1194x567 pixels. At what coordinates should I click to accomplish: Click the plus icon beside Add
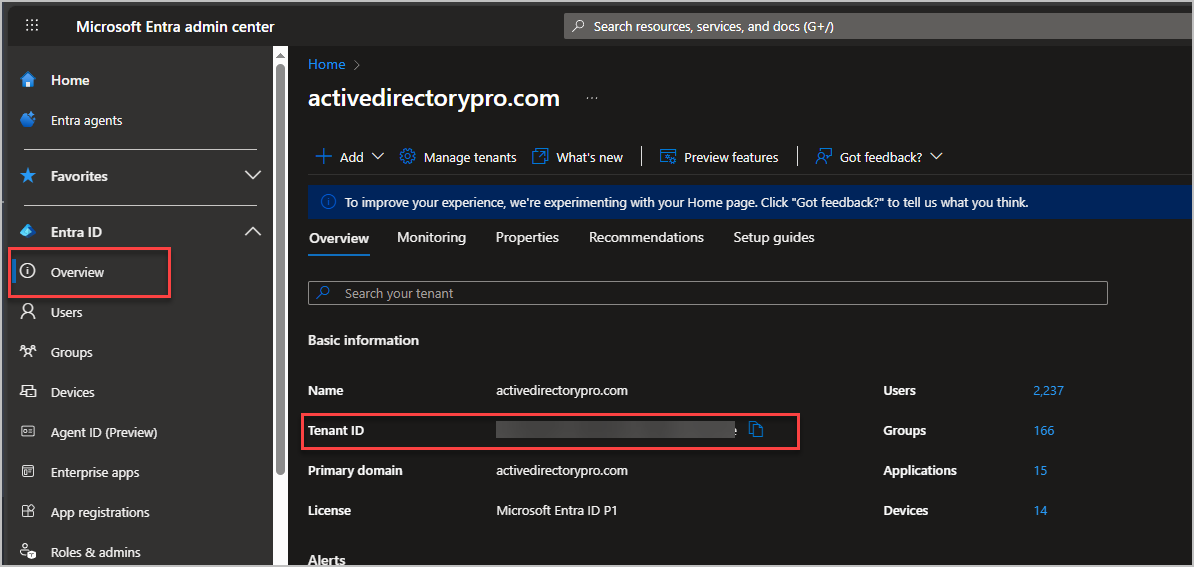[x=324, y=157]
